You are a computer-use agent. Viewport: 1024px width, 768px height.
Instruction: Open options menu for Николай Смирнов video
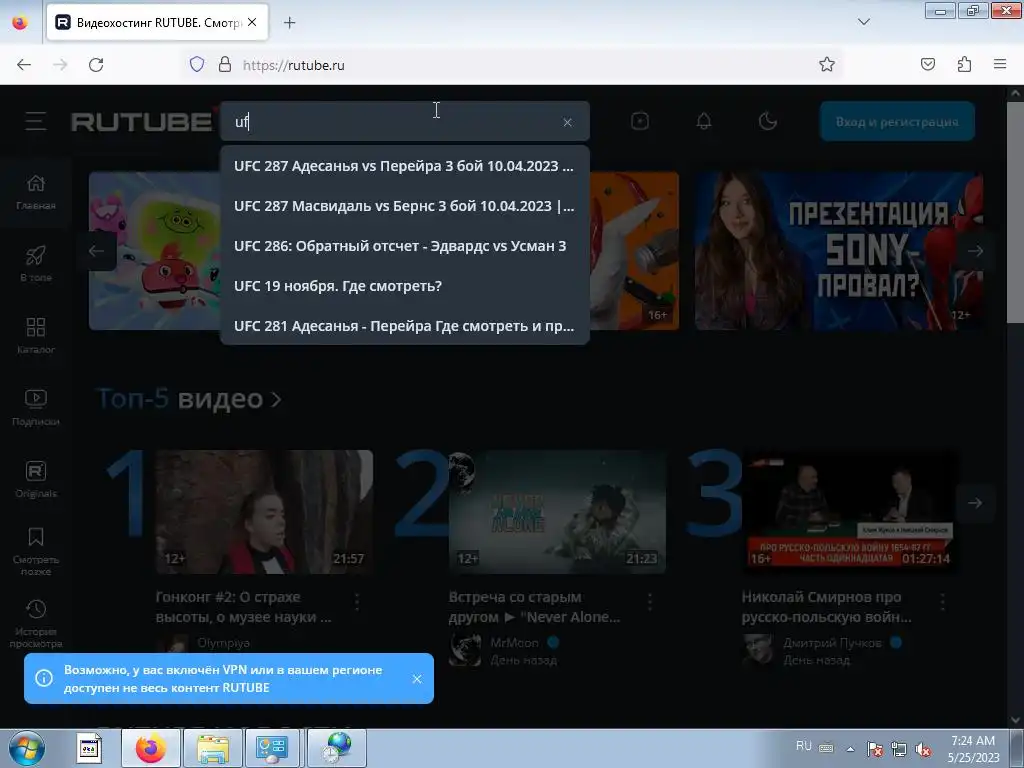pyautogui.click(x=942, y=601)
